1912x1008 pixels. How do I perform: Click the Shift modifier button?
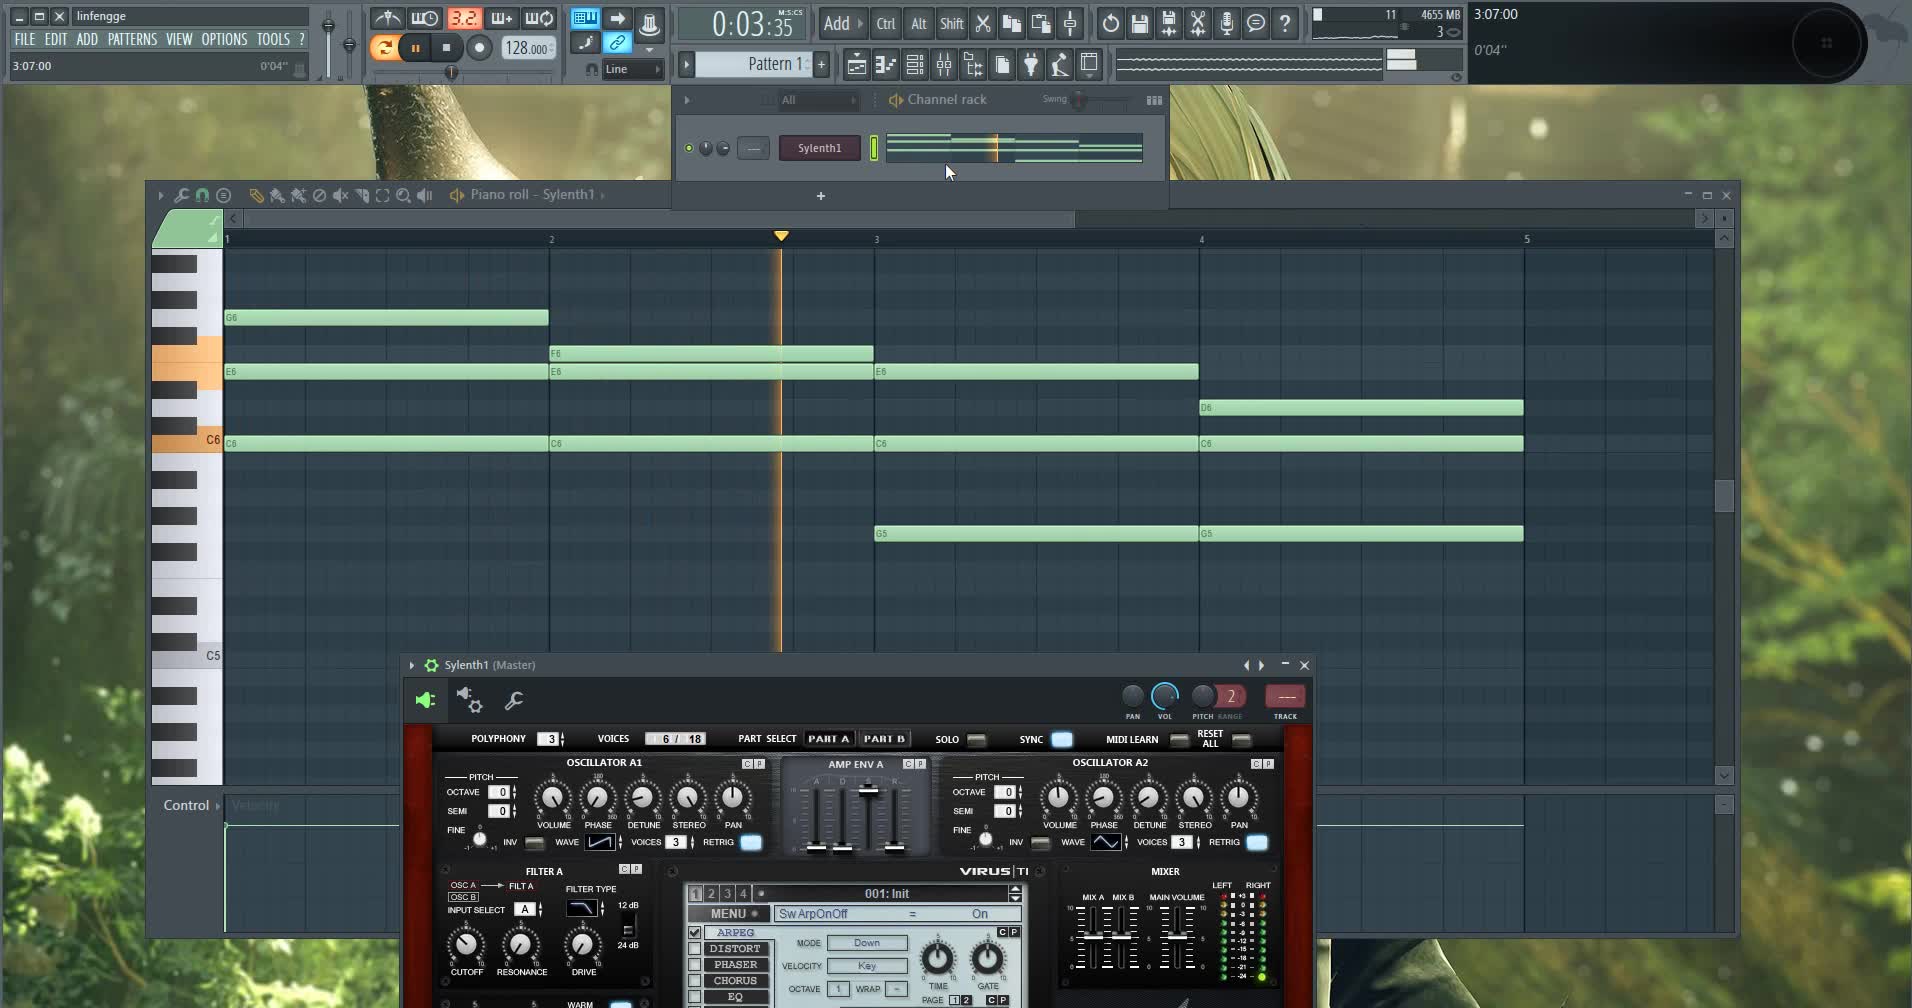point(951,23)
